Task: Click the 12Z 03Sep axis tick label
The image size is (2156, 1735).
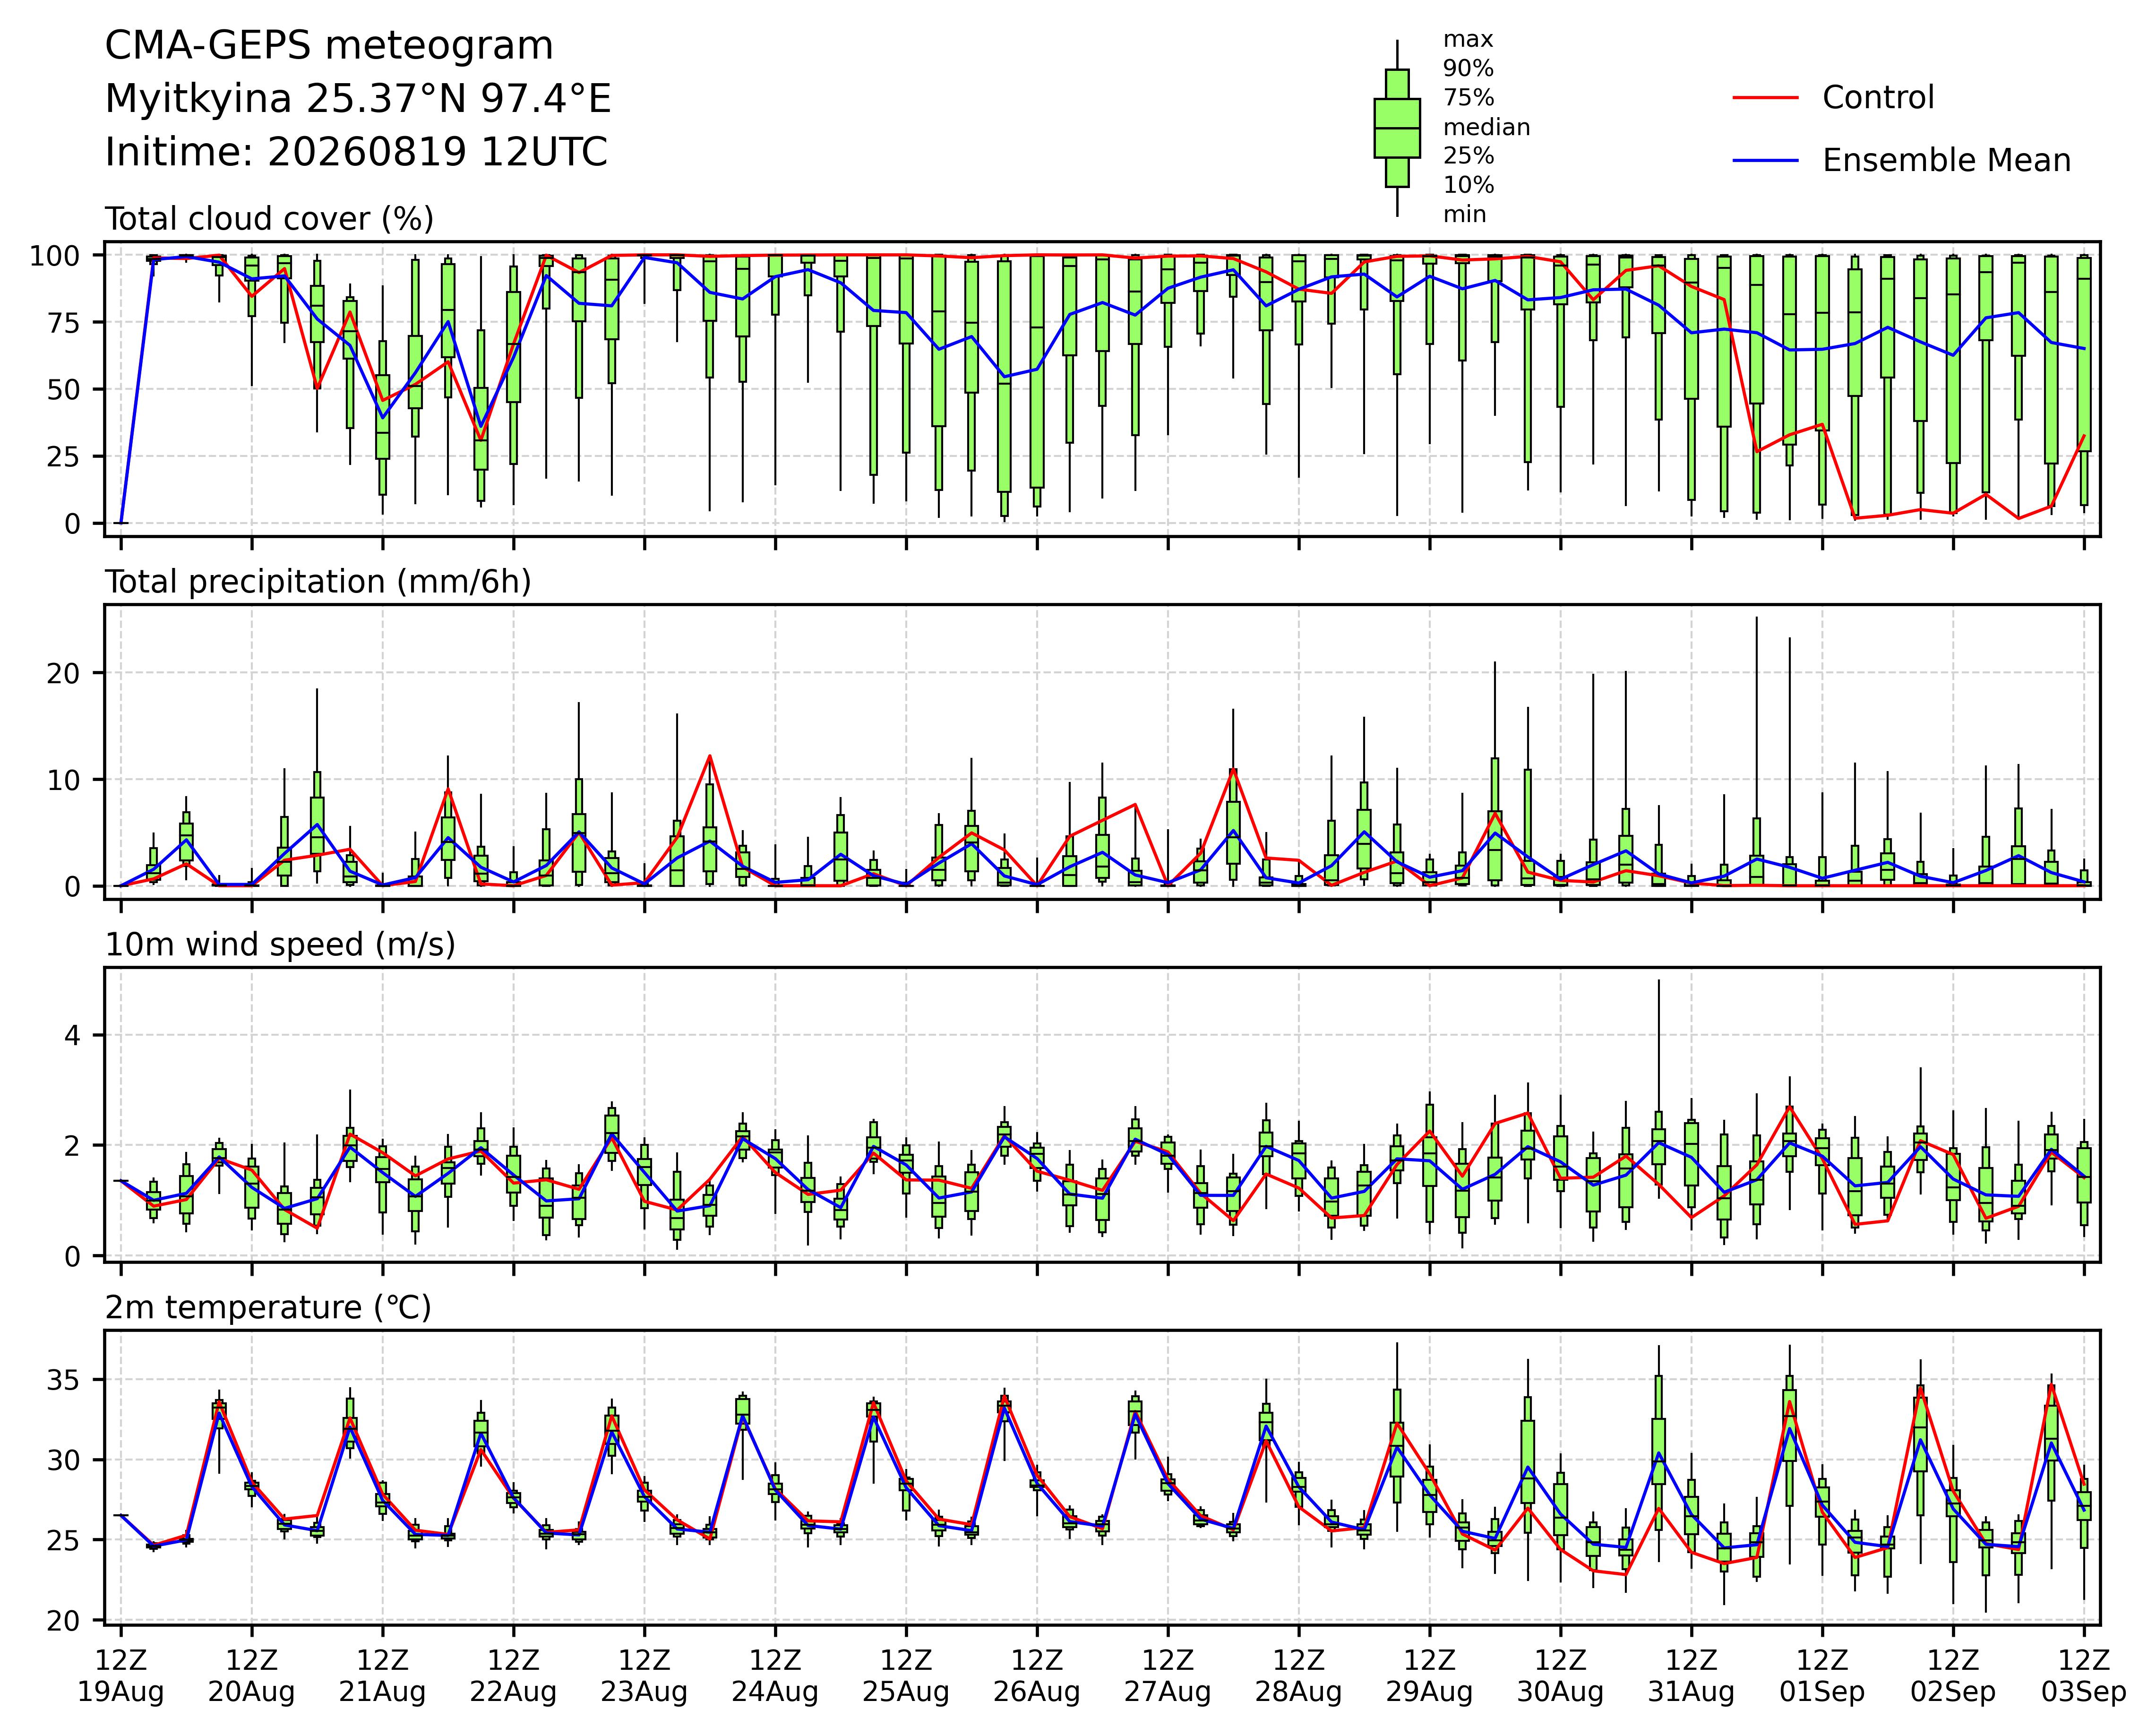Action: tap(2084, 1676)
